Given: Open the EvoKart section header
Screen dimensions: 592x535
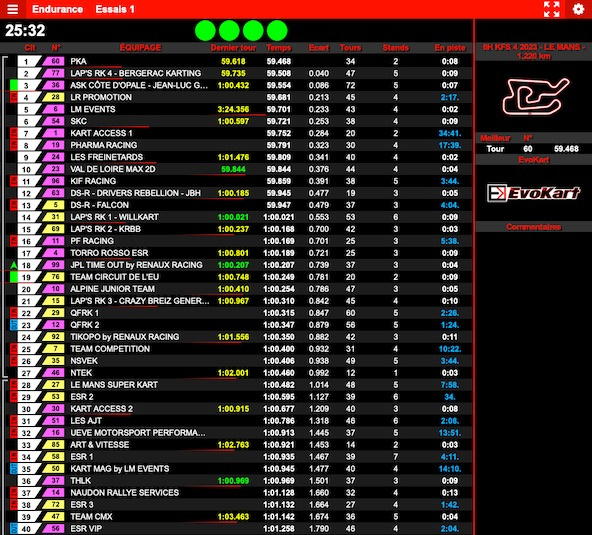Looking at the screenshot, I should pyautogui.click(x=533, y=160).
